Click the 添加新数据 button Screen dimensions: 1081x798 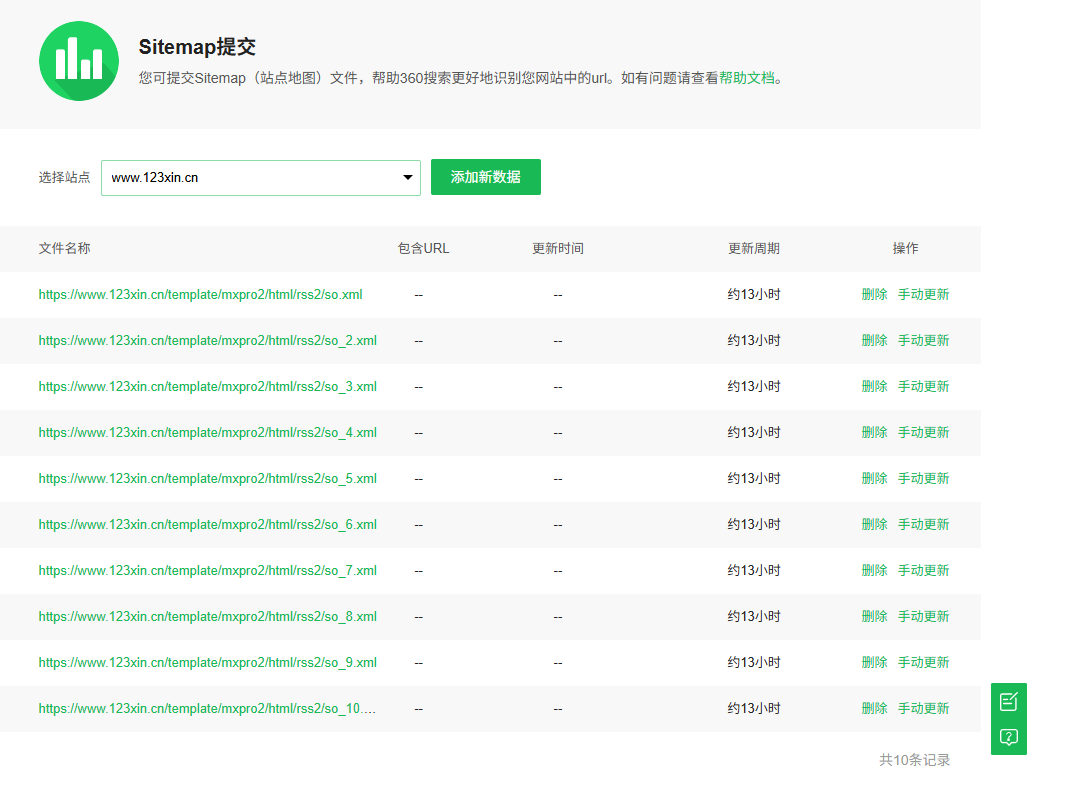485,177
